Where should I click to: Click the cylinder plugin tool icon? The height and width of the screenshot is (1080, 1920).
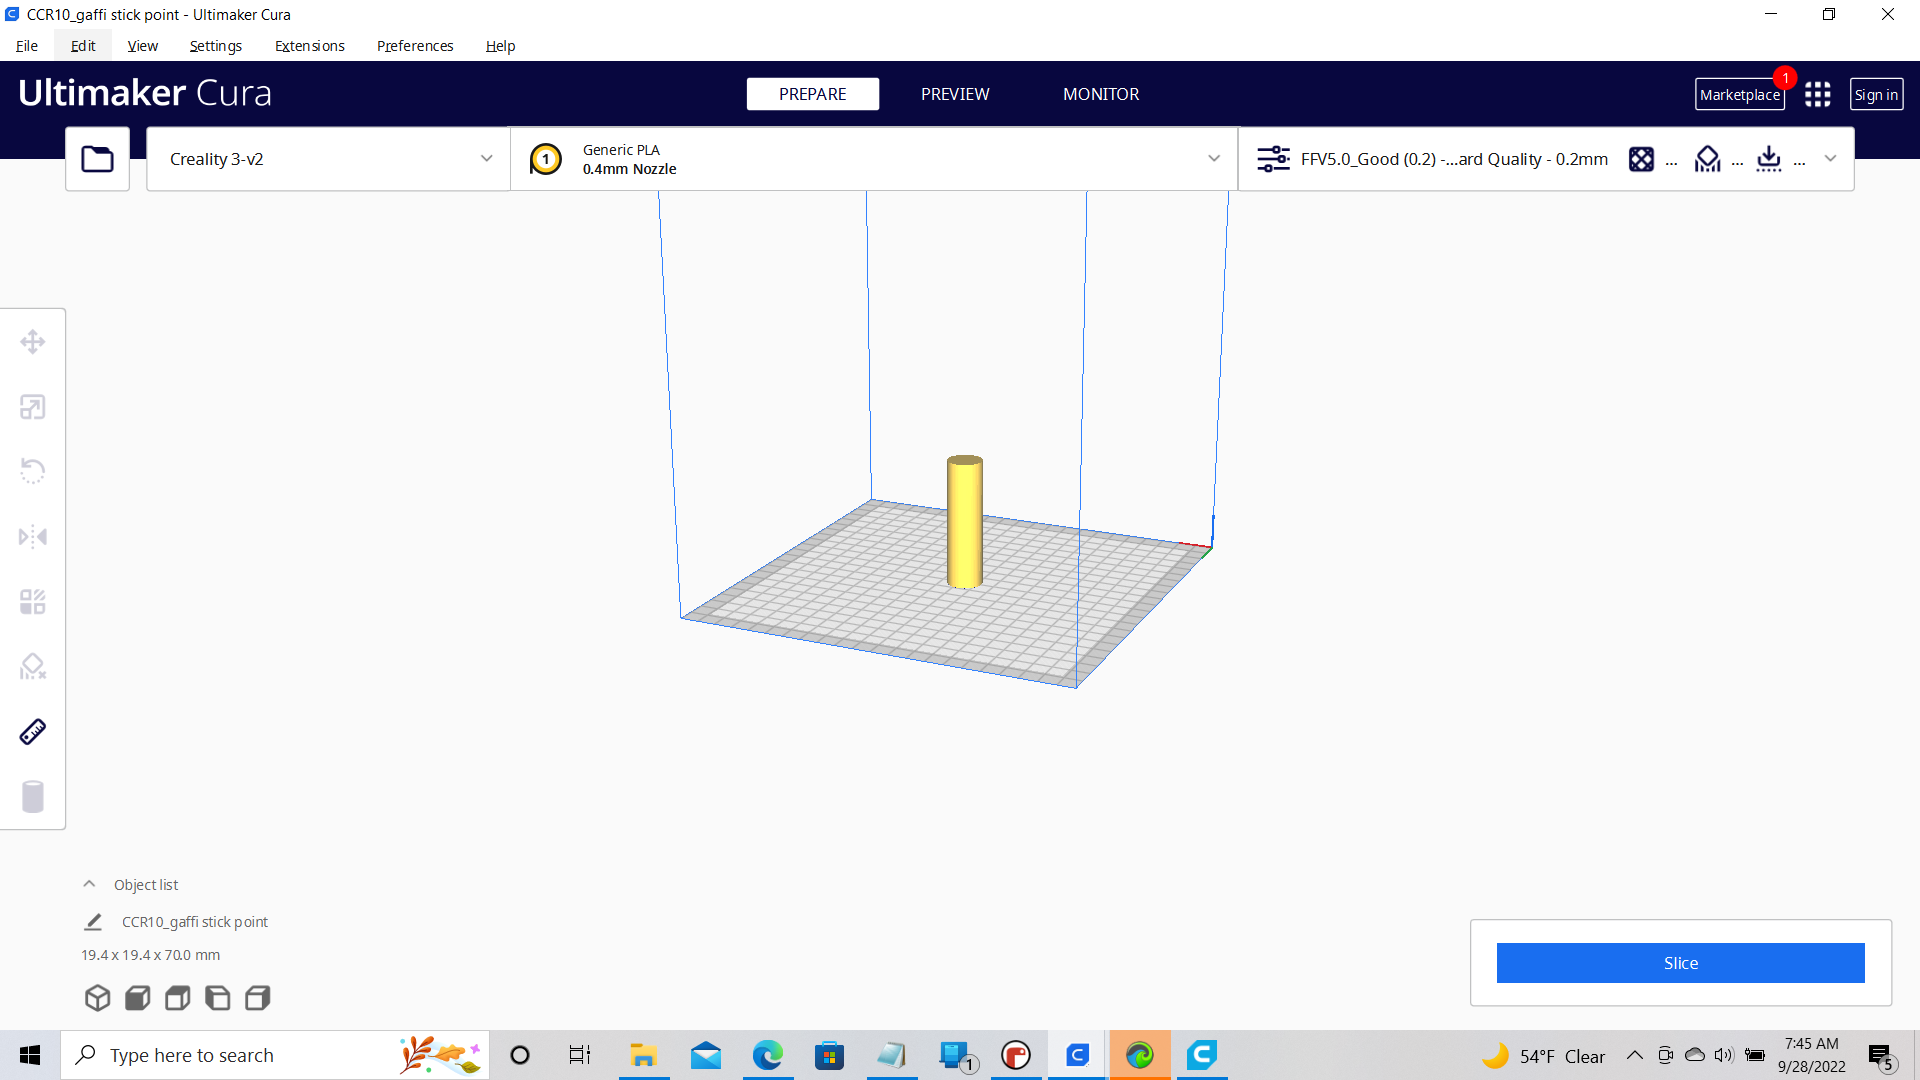coord(33,797)
